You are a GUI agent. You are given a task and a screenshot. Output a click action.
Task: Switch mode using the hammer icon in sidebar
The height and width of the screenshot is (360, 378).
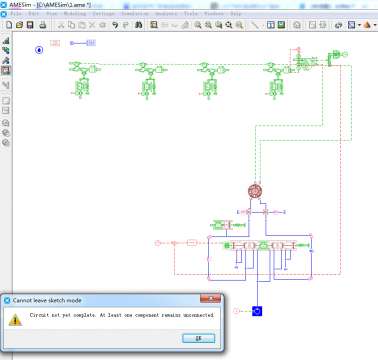tap(6, 60)
